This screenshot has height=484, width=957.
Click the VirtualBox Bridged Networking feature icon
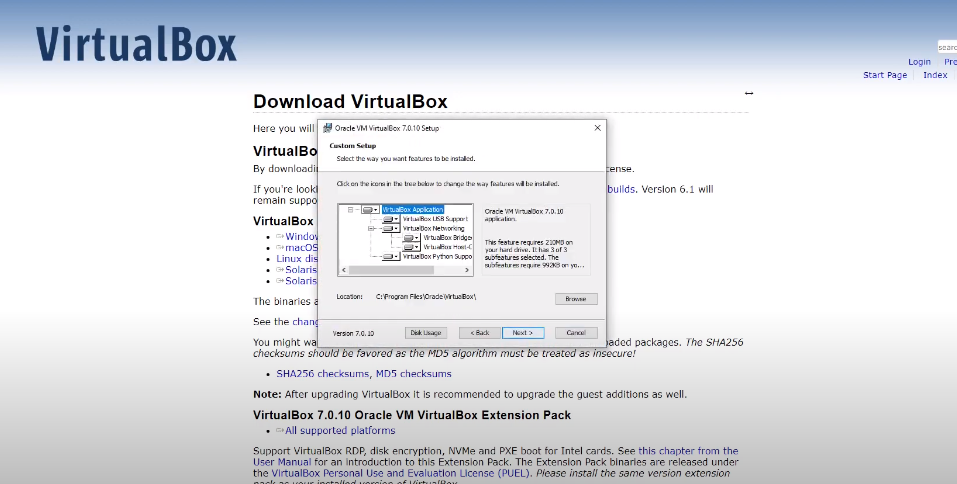[x=409, y=238]
